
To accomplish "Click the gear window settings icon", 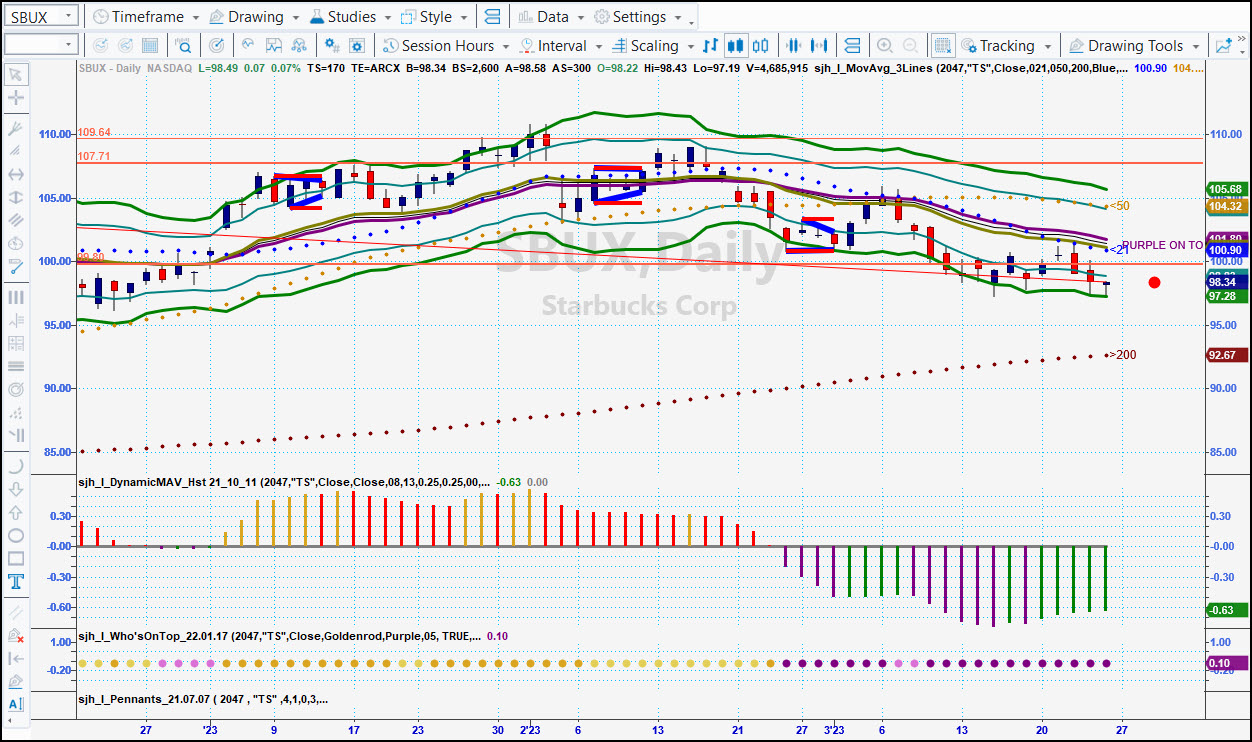I will (357, 46).
